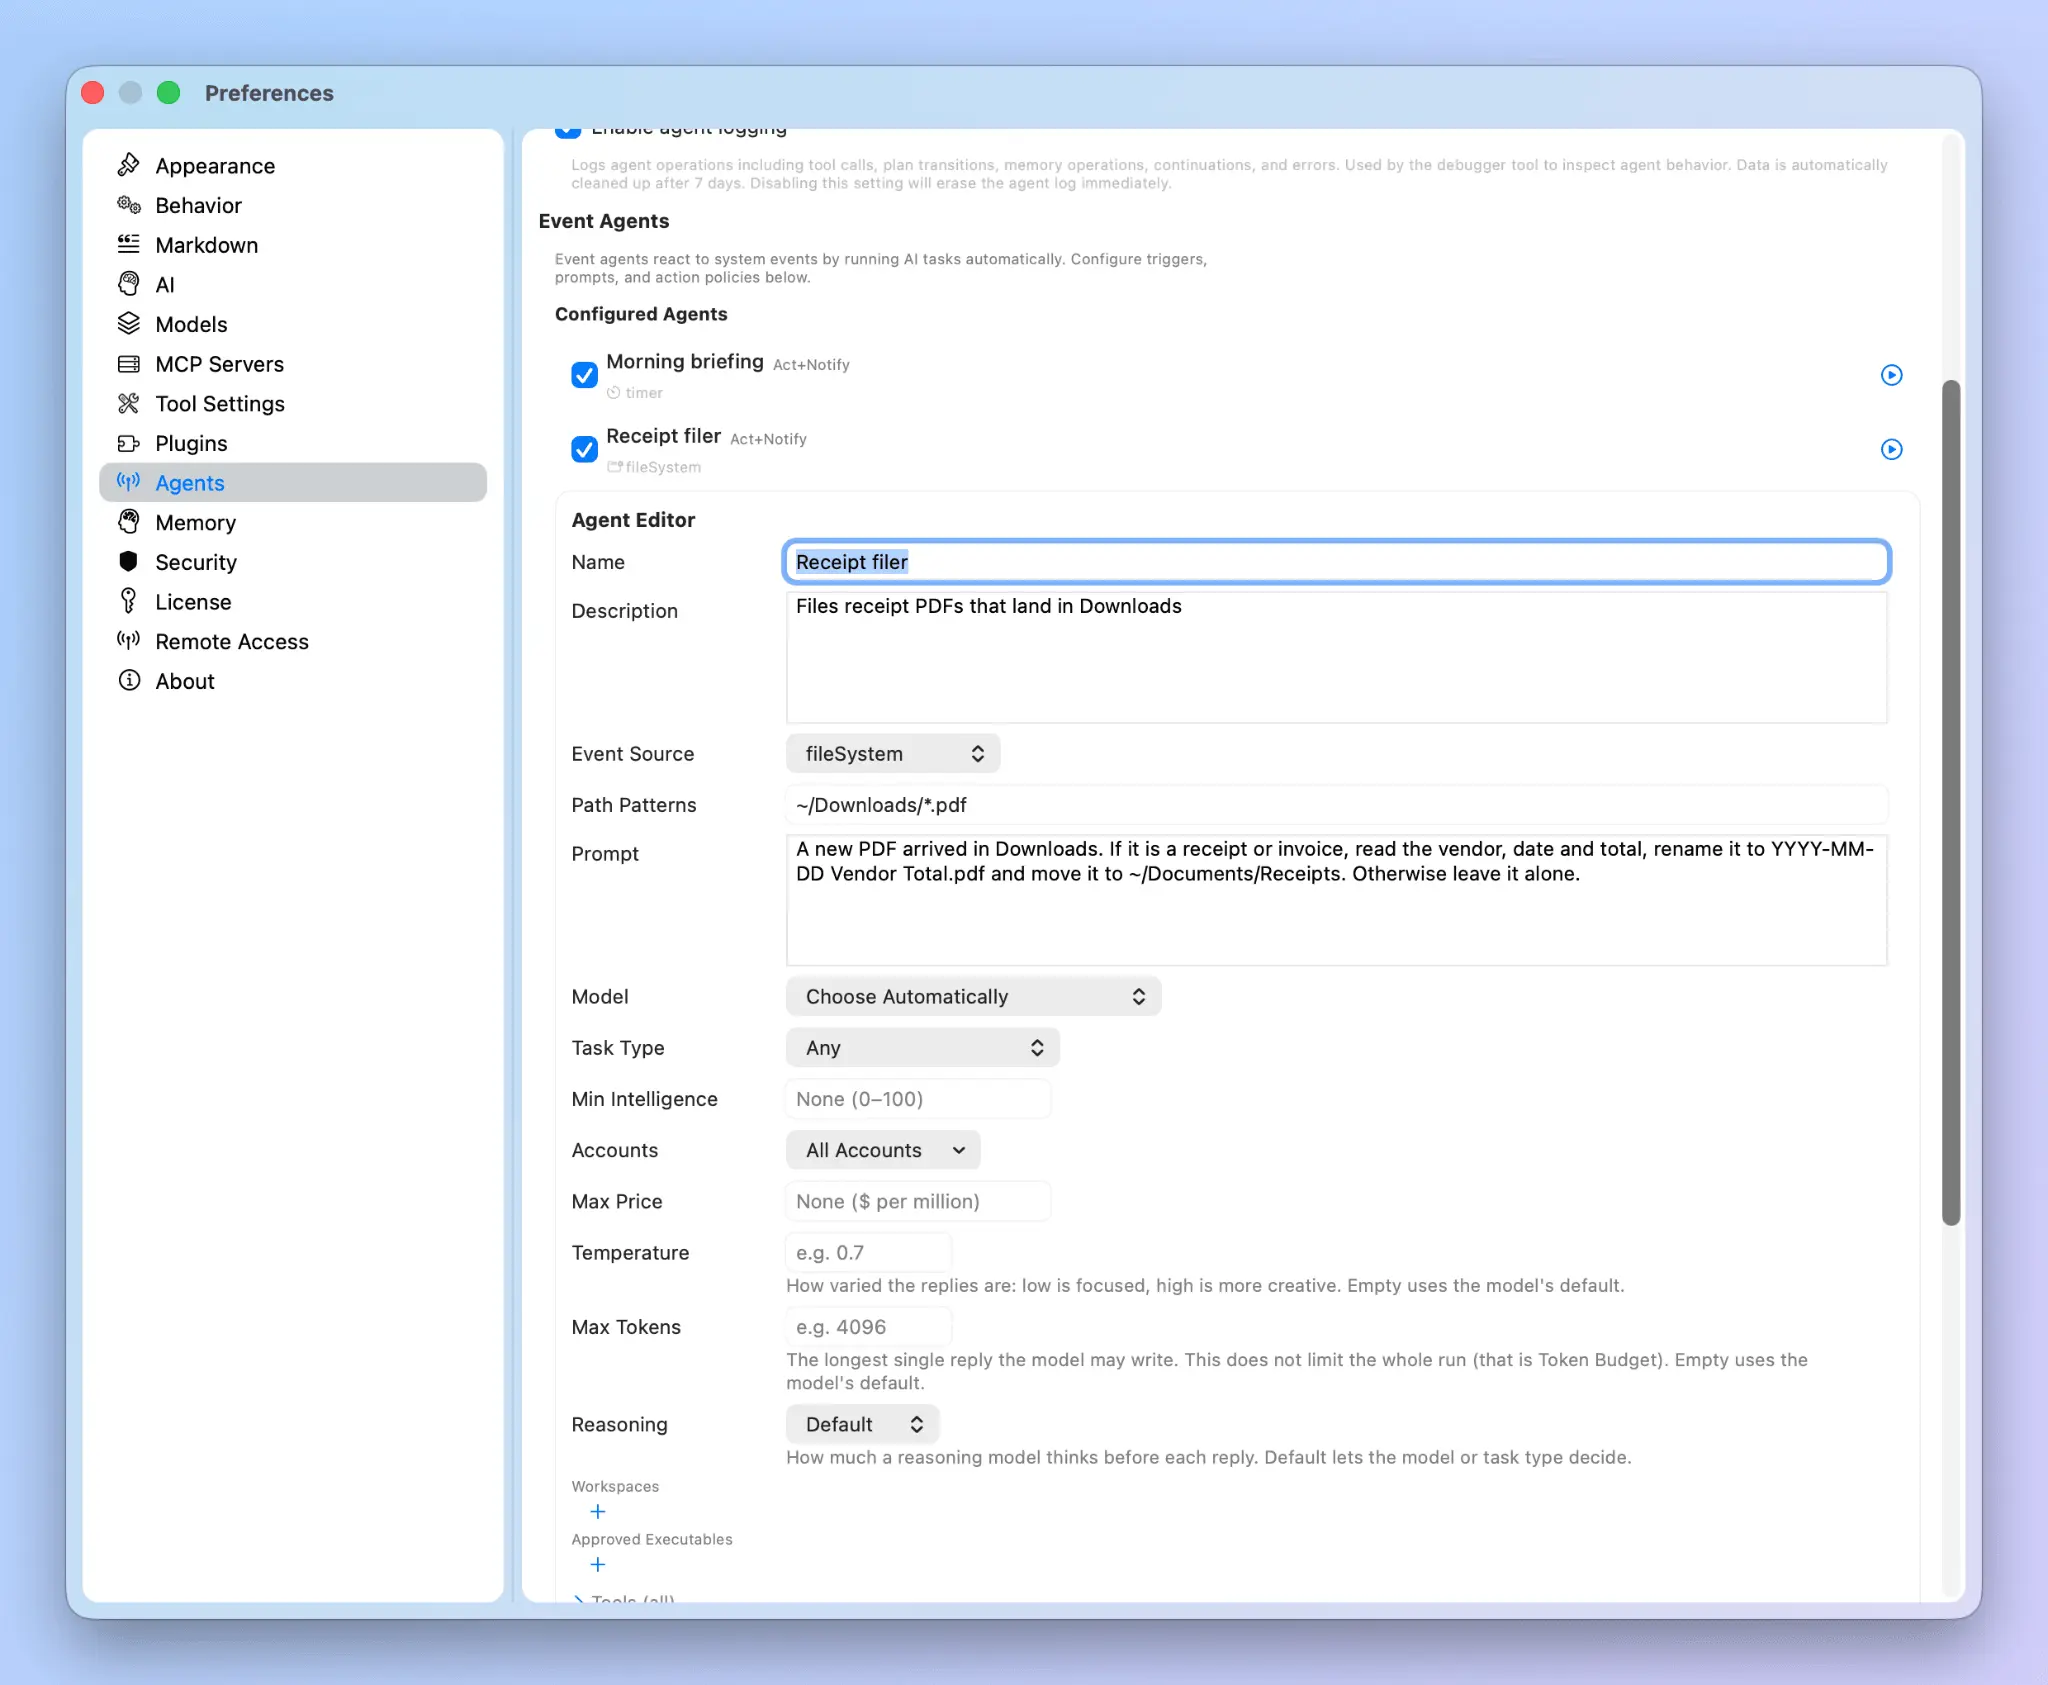2048x1685 pixels.
Task: Open Plugins preferences
Action: (293, 443)
